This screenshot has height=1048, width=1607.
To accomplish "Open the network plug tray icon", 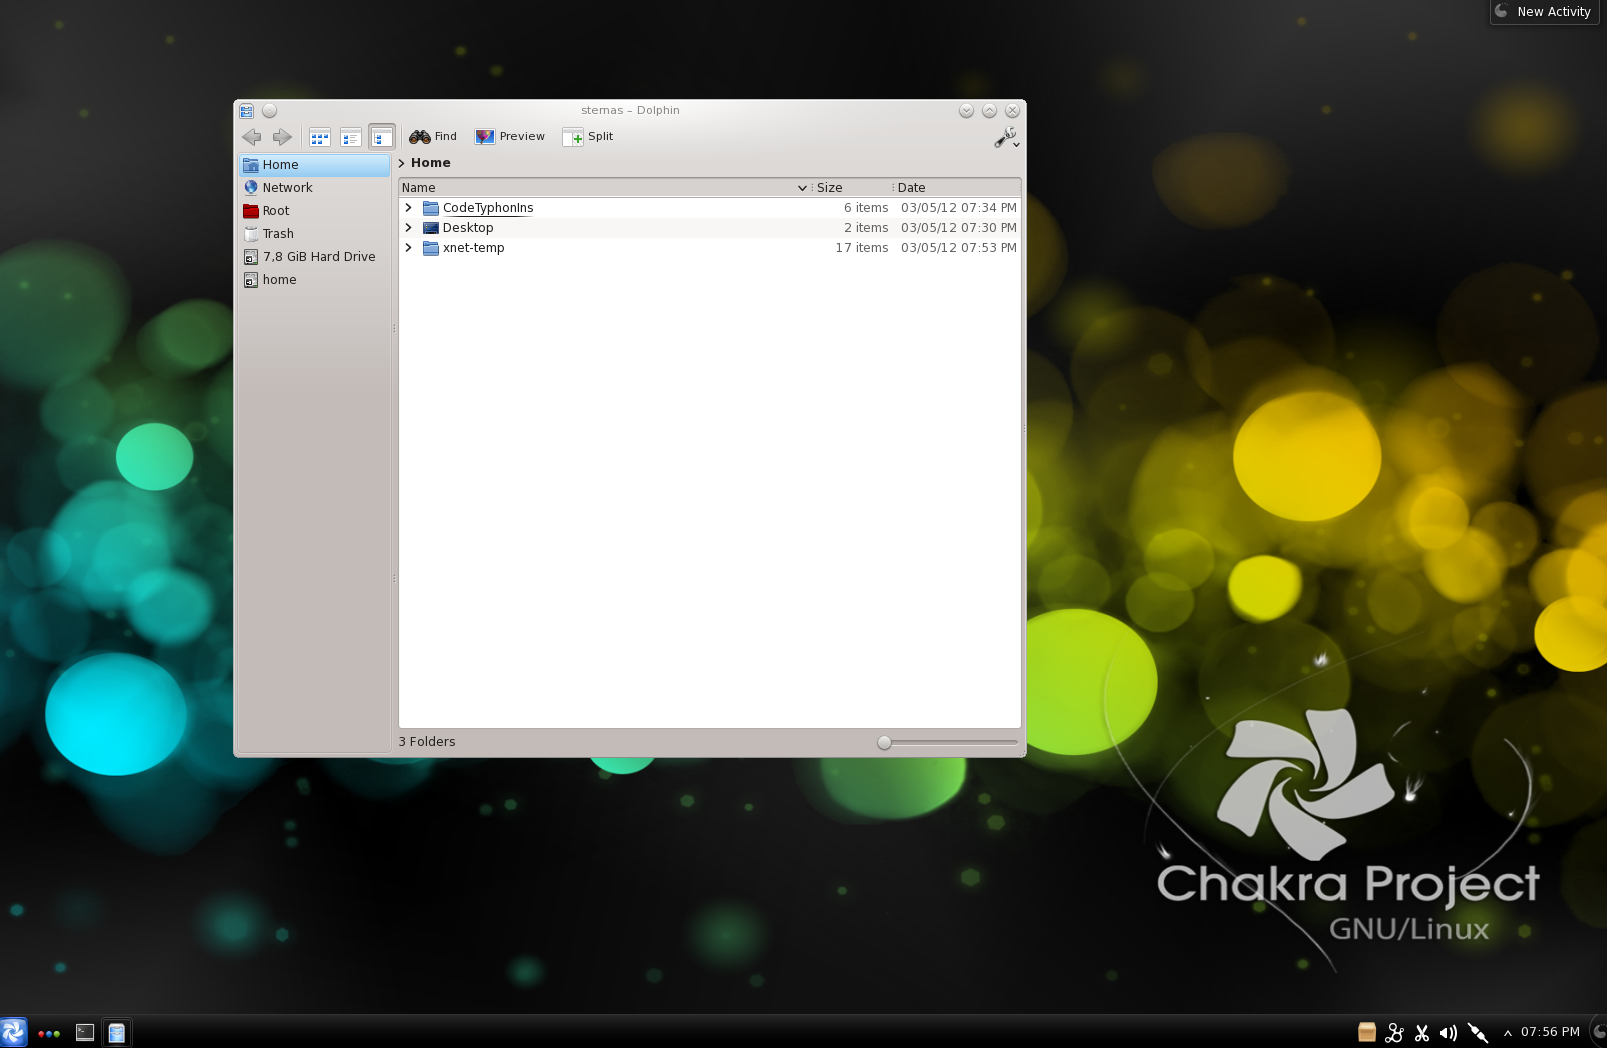I will click(1478, 1033).
